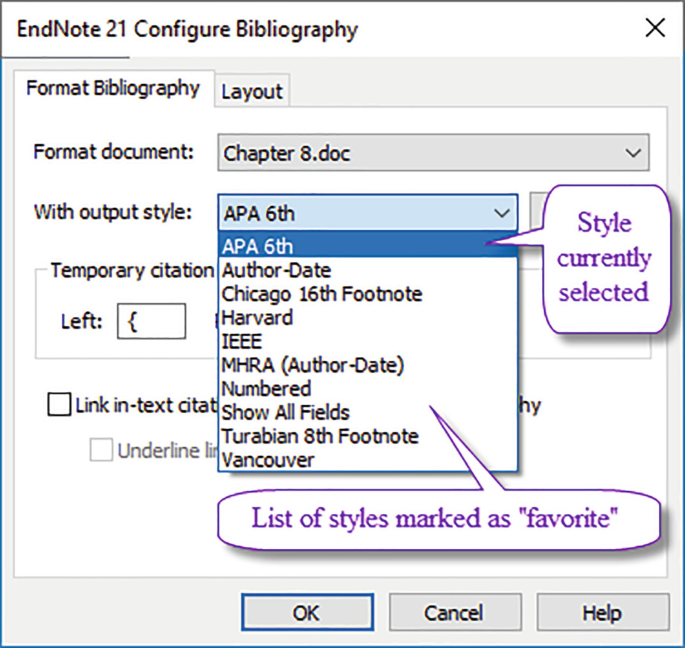
Task: Pick the Numbered output style
Action: [267, 388]
